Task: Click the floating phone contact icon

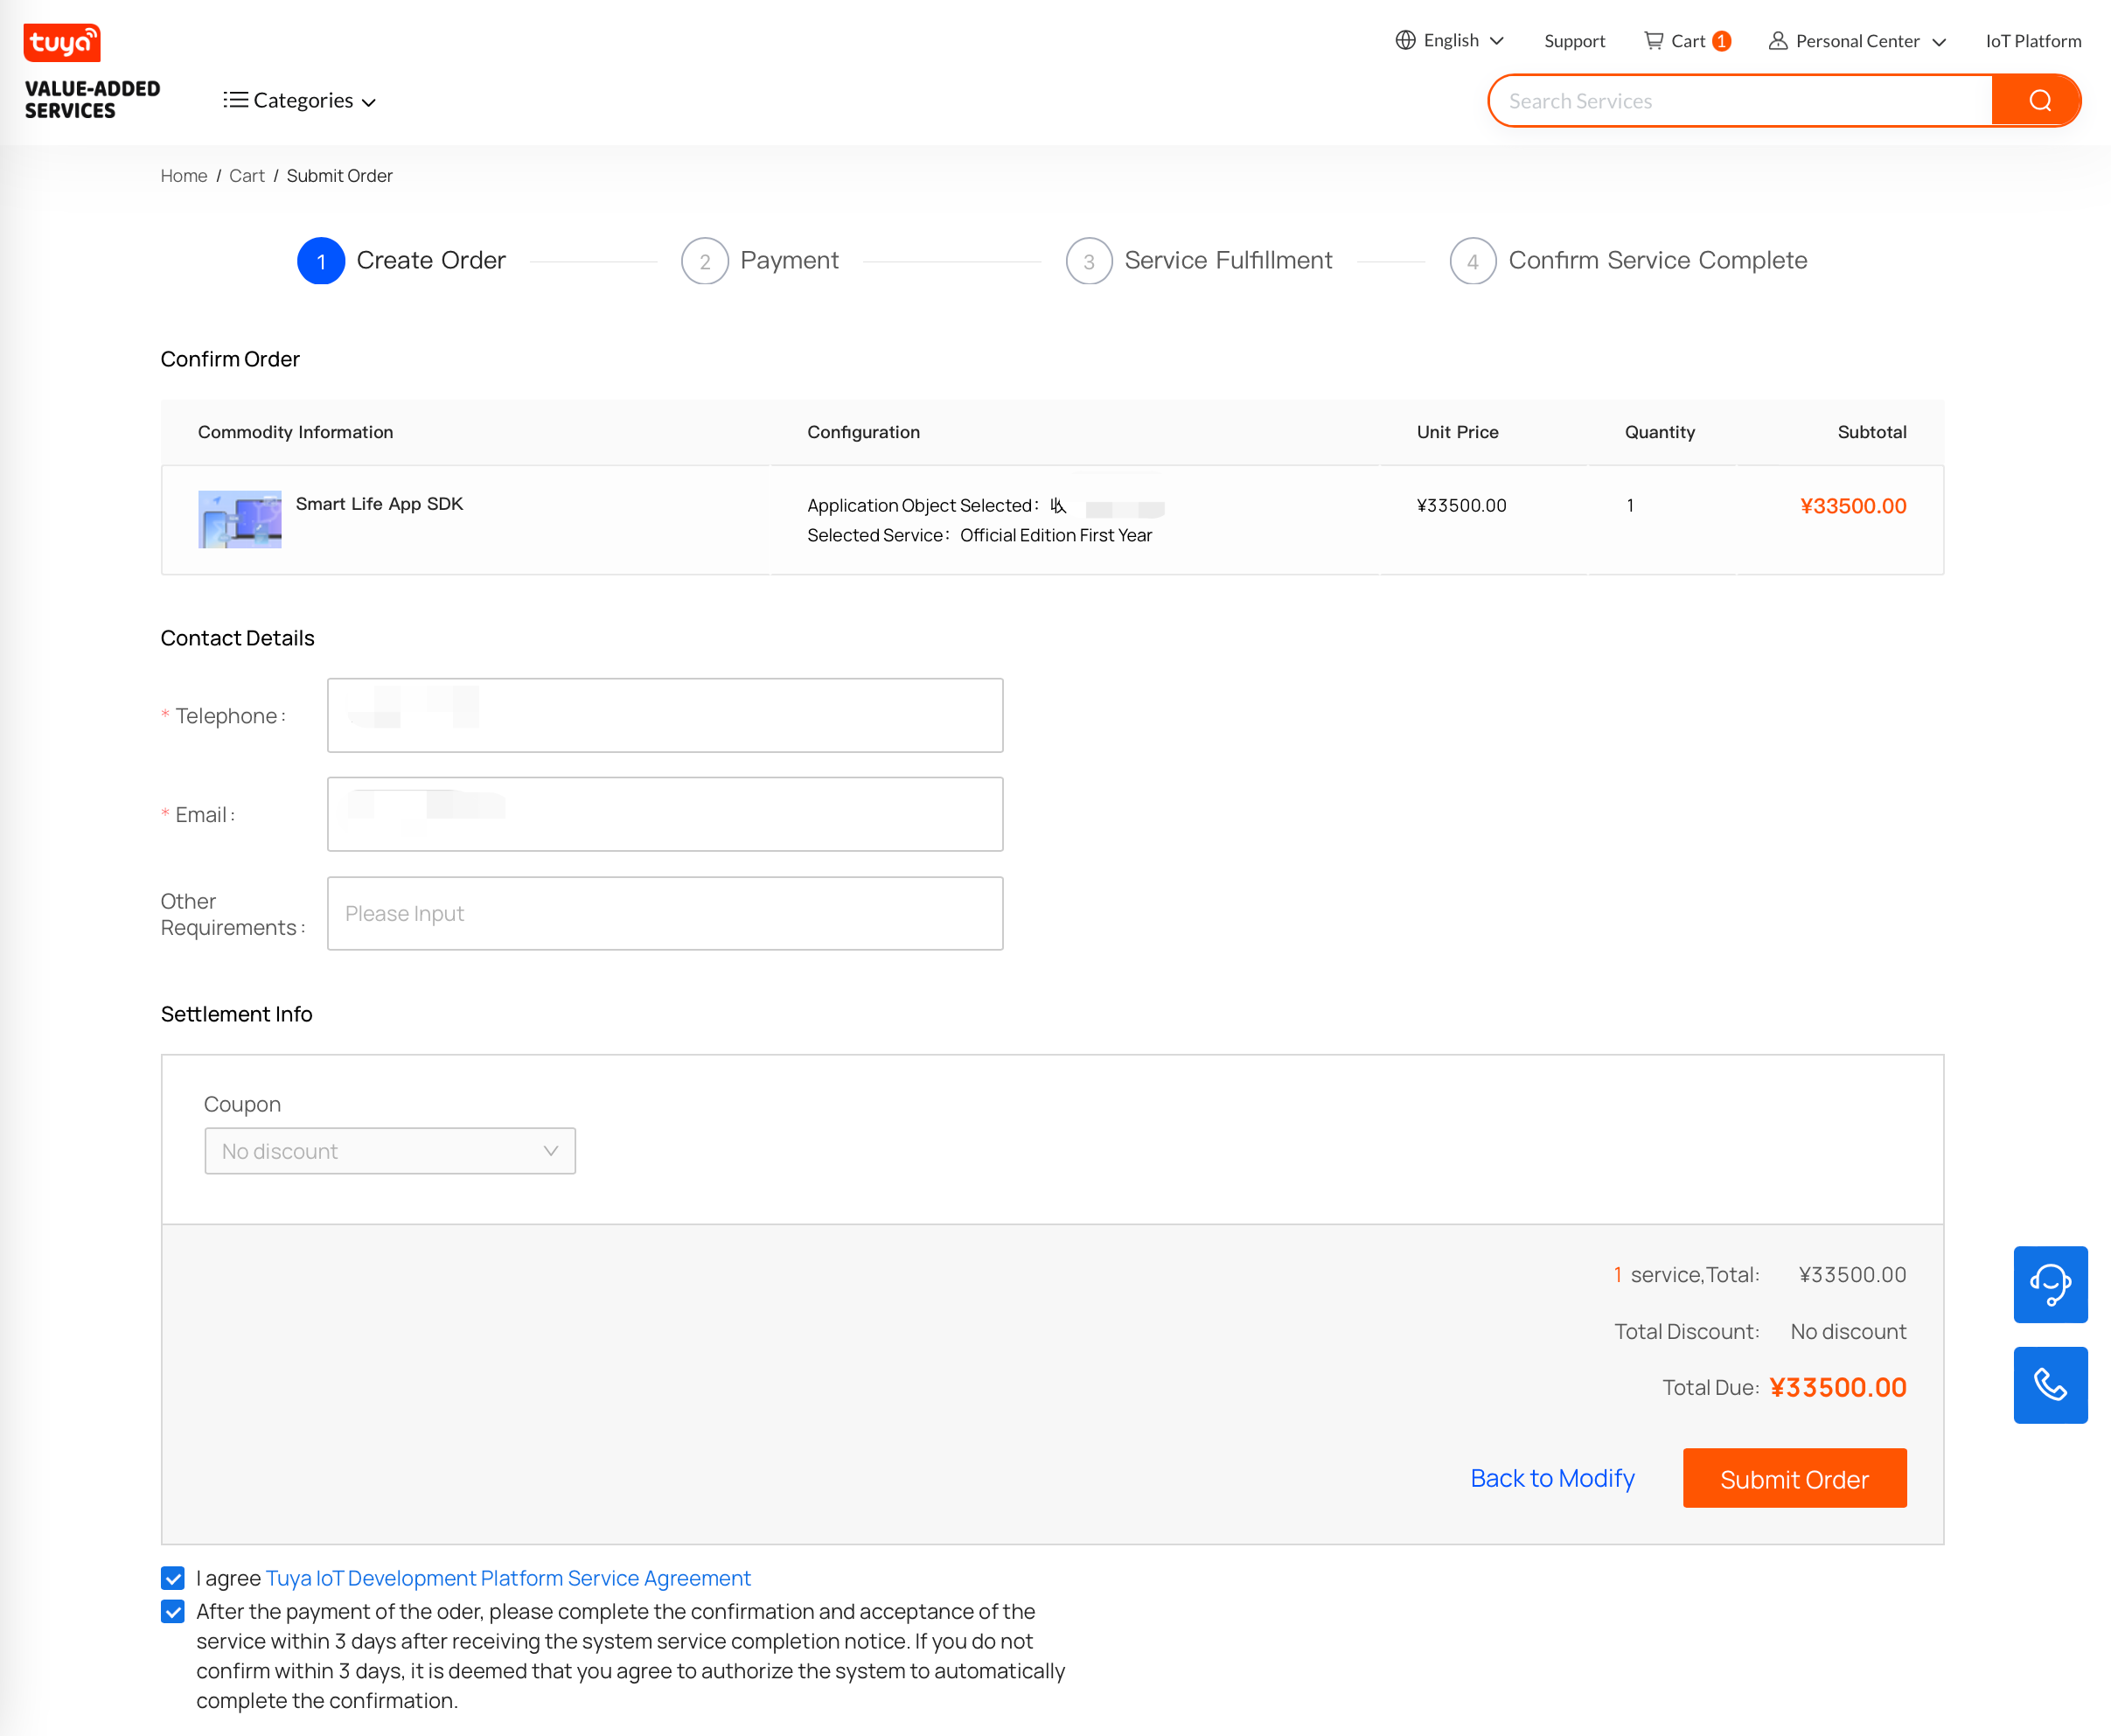Action: coord(2051,1385)
